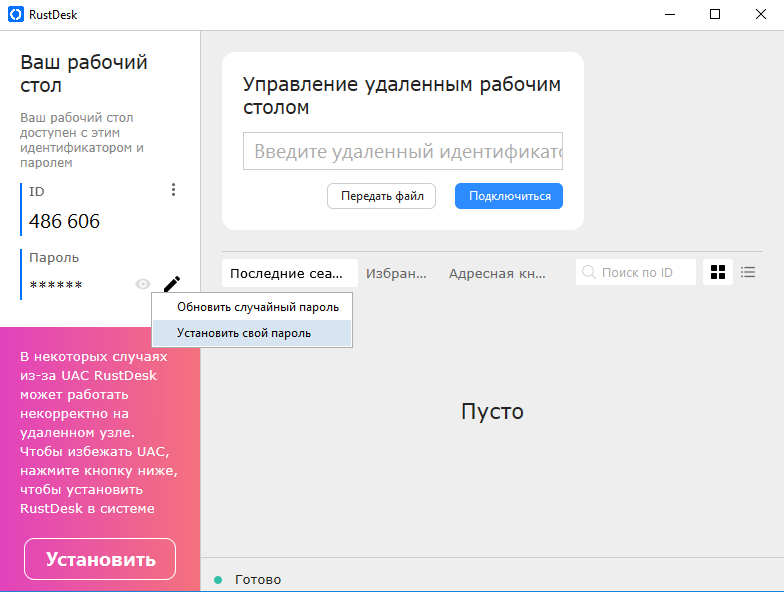This screenshot has width=784, height=592.
Task: Click the pencil edit password icon
Action: click(x=172, y=284)
